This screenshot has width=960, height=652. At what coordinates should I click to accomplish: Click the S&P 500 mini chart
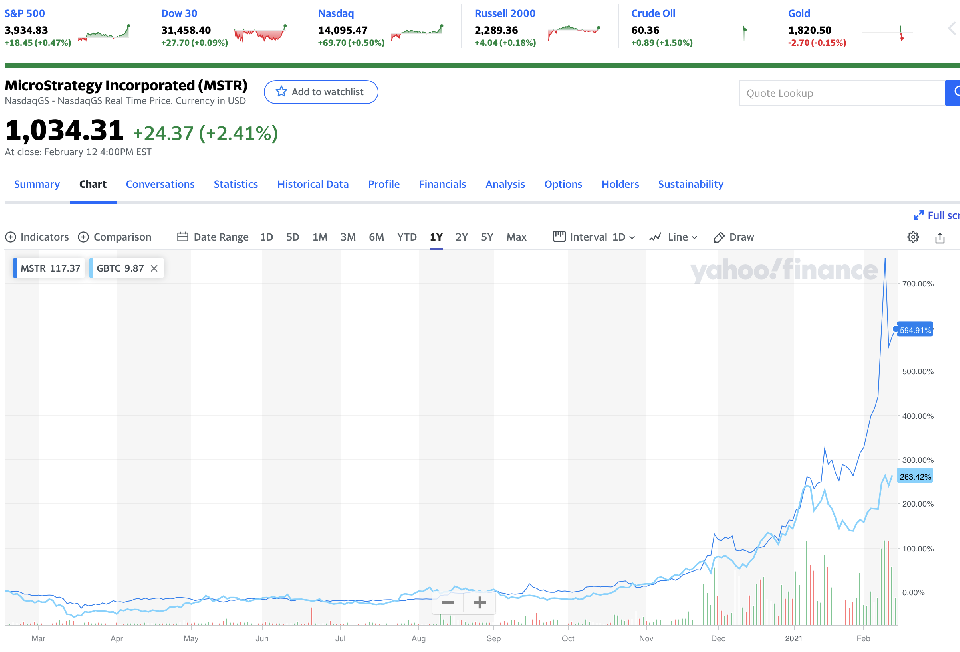coord(104,33)
